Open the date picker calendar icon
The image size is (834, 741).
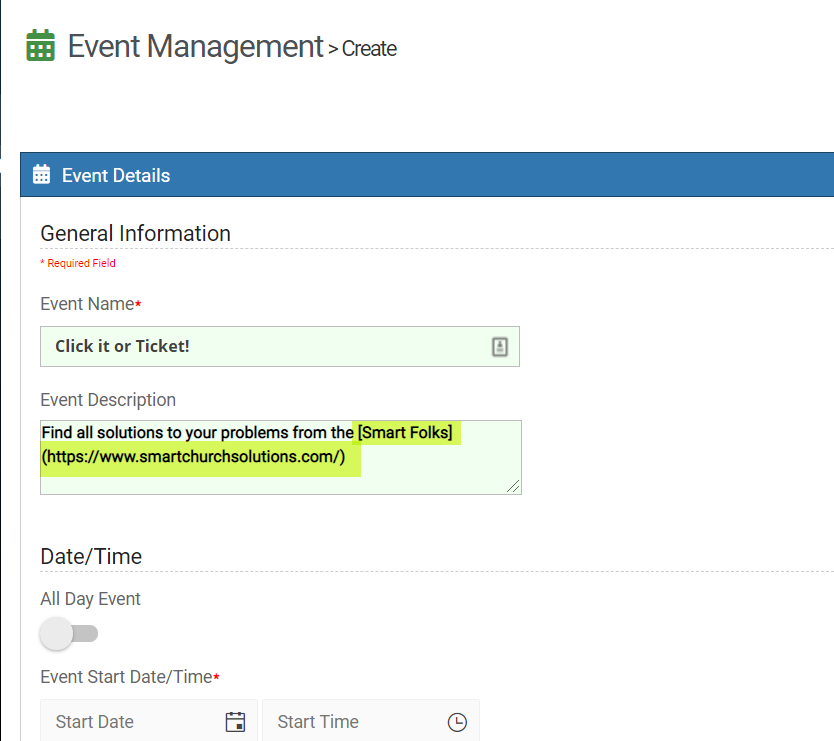click(x=235, y=722)
